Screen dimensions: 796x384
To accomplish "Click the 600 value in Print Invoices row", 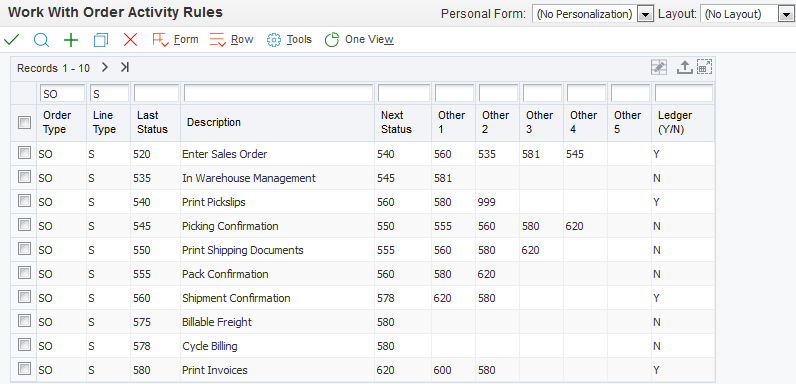I will pos(443,370).
